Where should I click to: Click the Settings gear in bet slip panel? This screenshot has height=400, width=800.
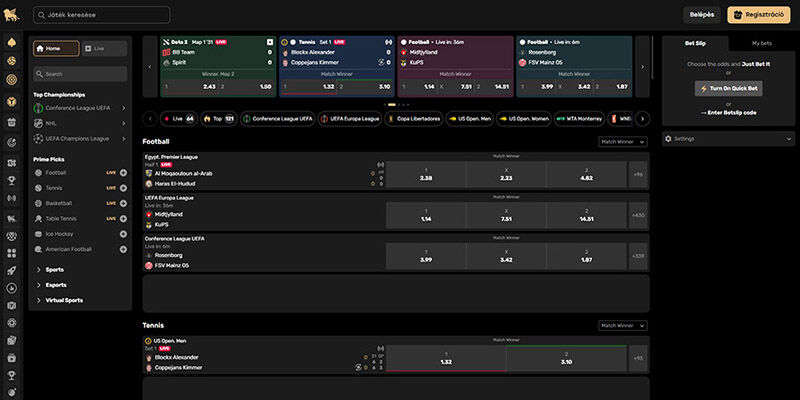[669, 139]
